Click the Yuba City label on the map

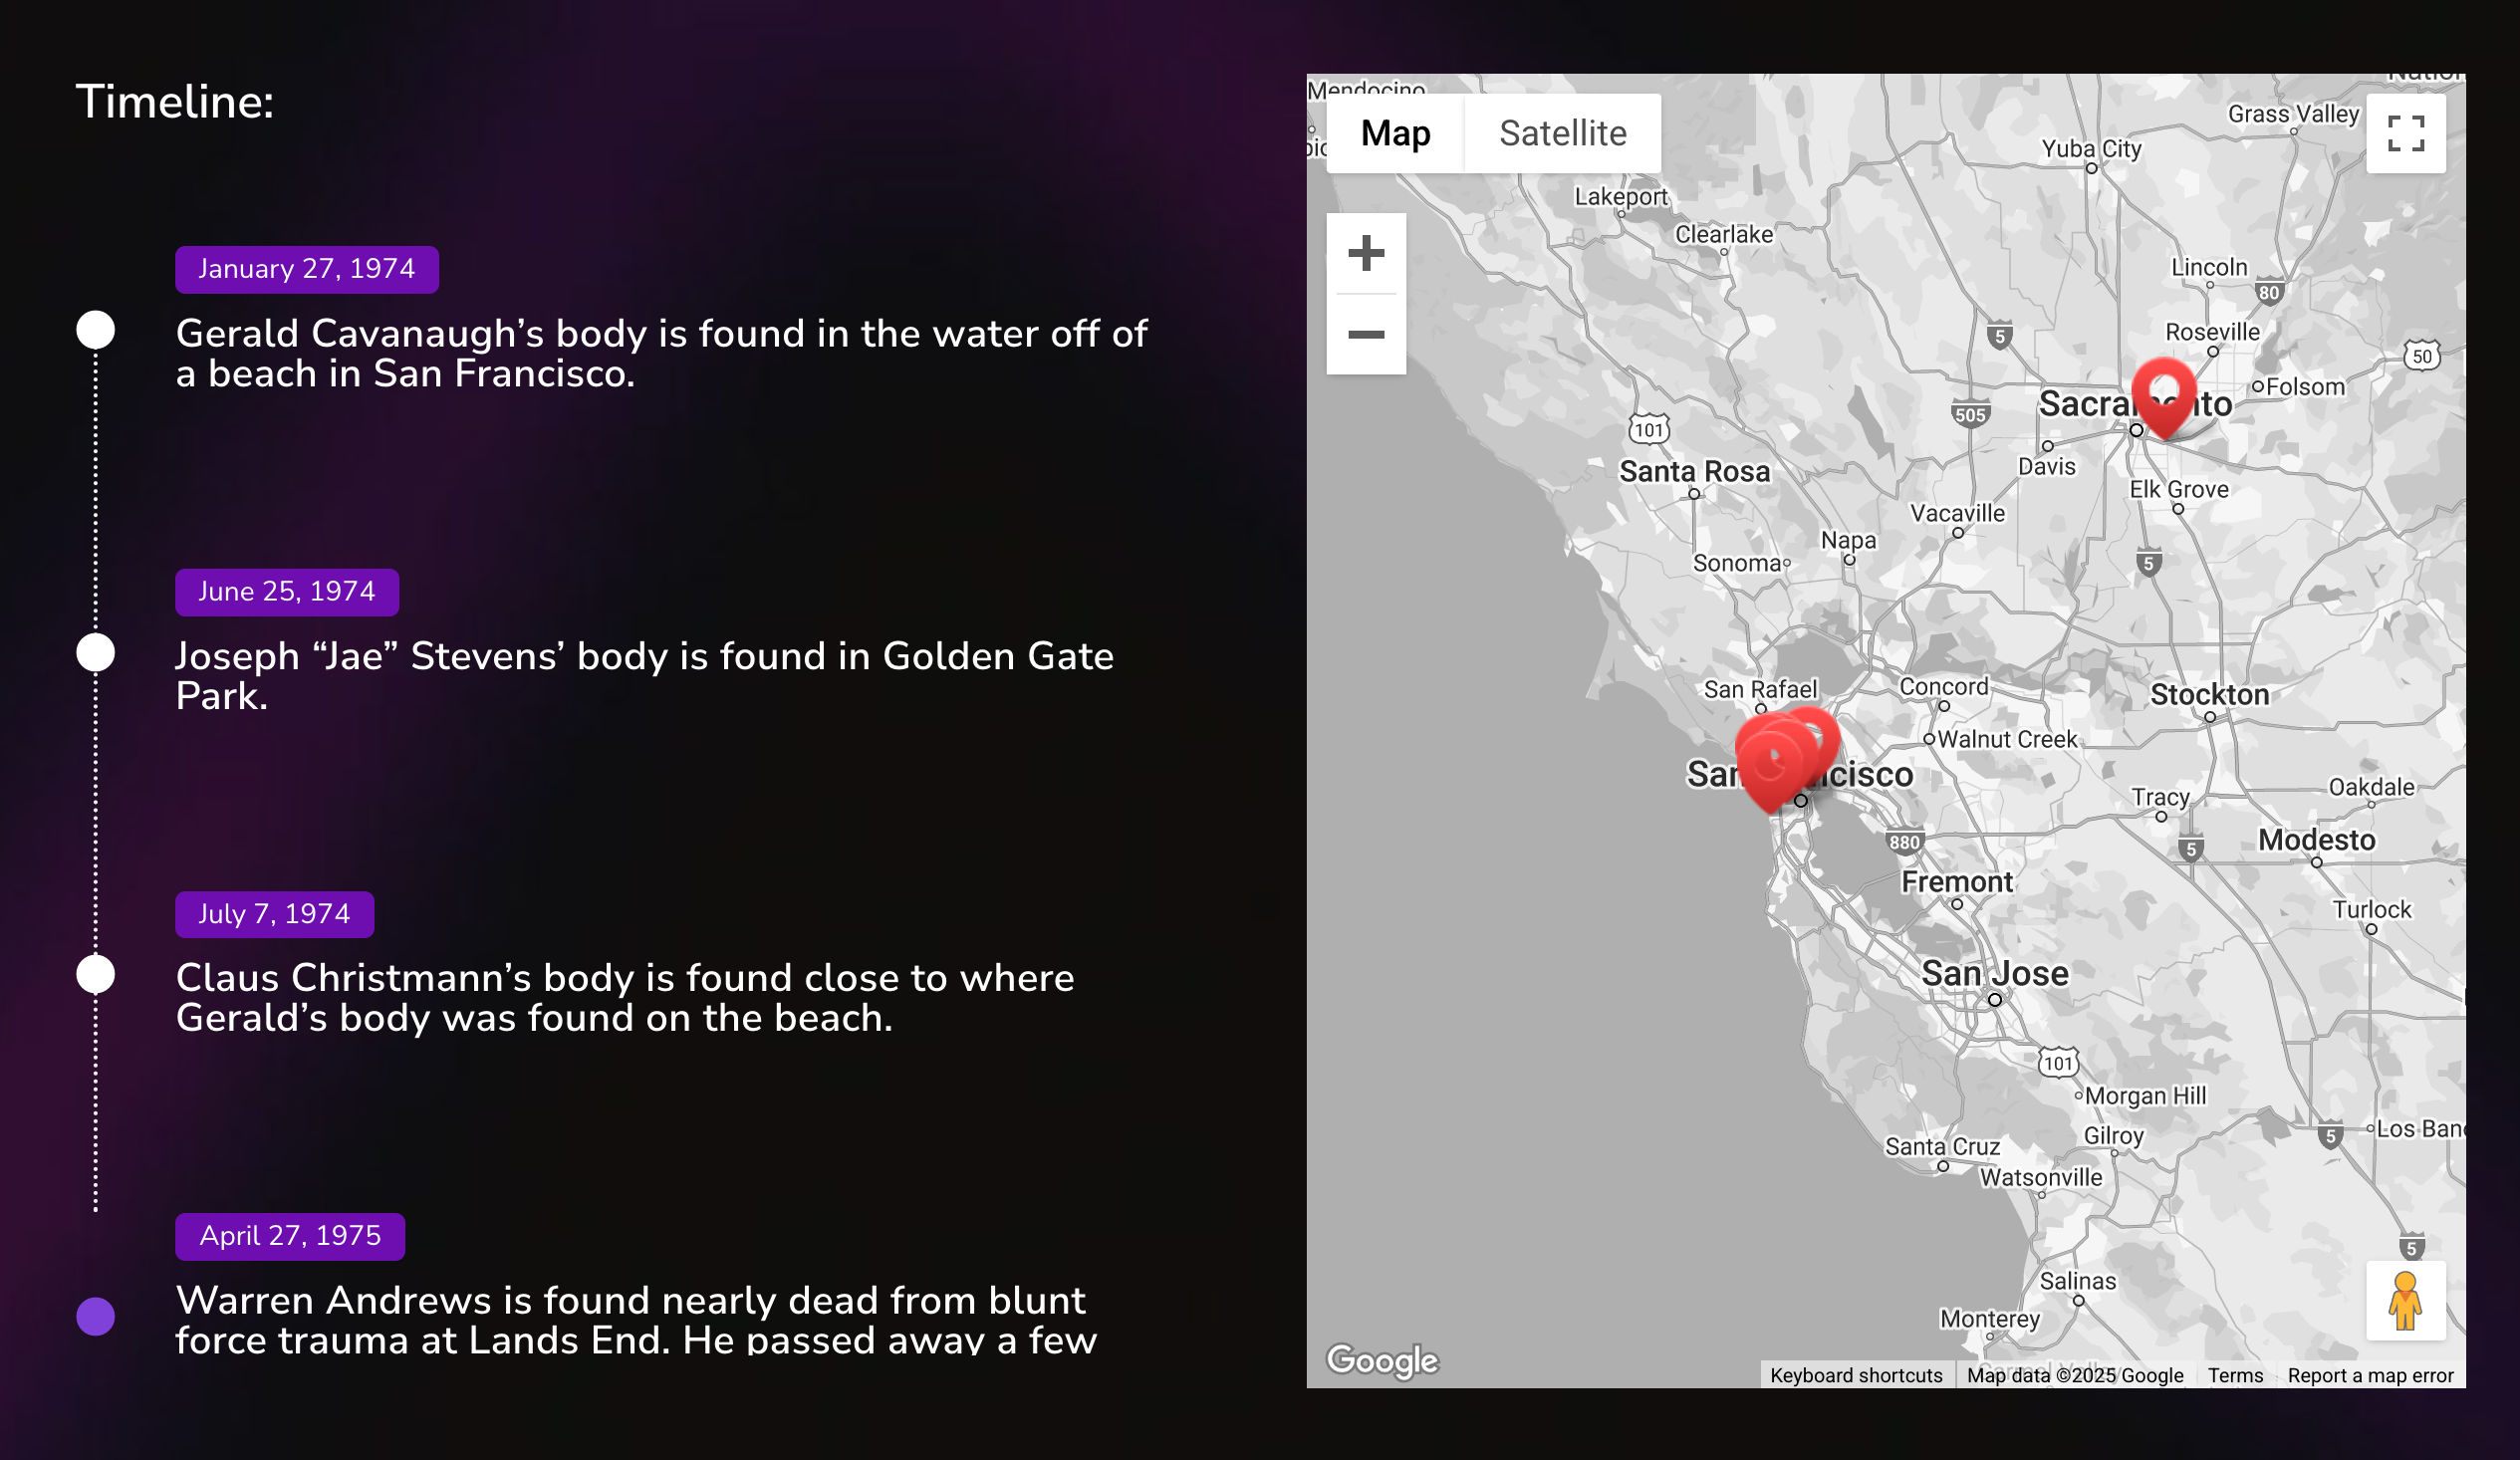[2091, 149]
